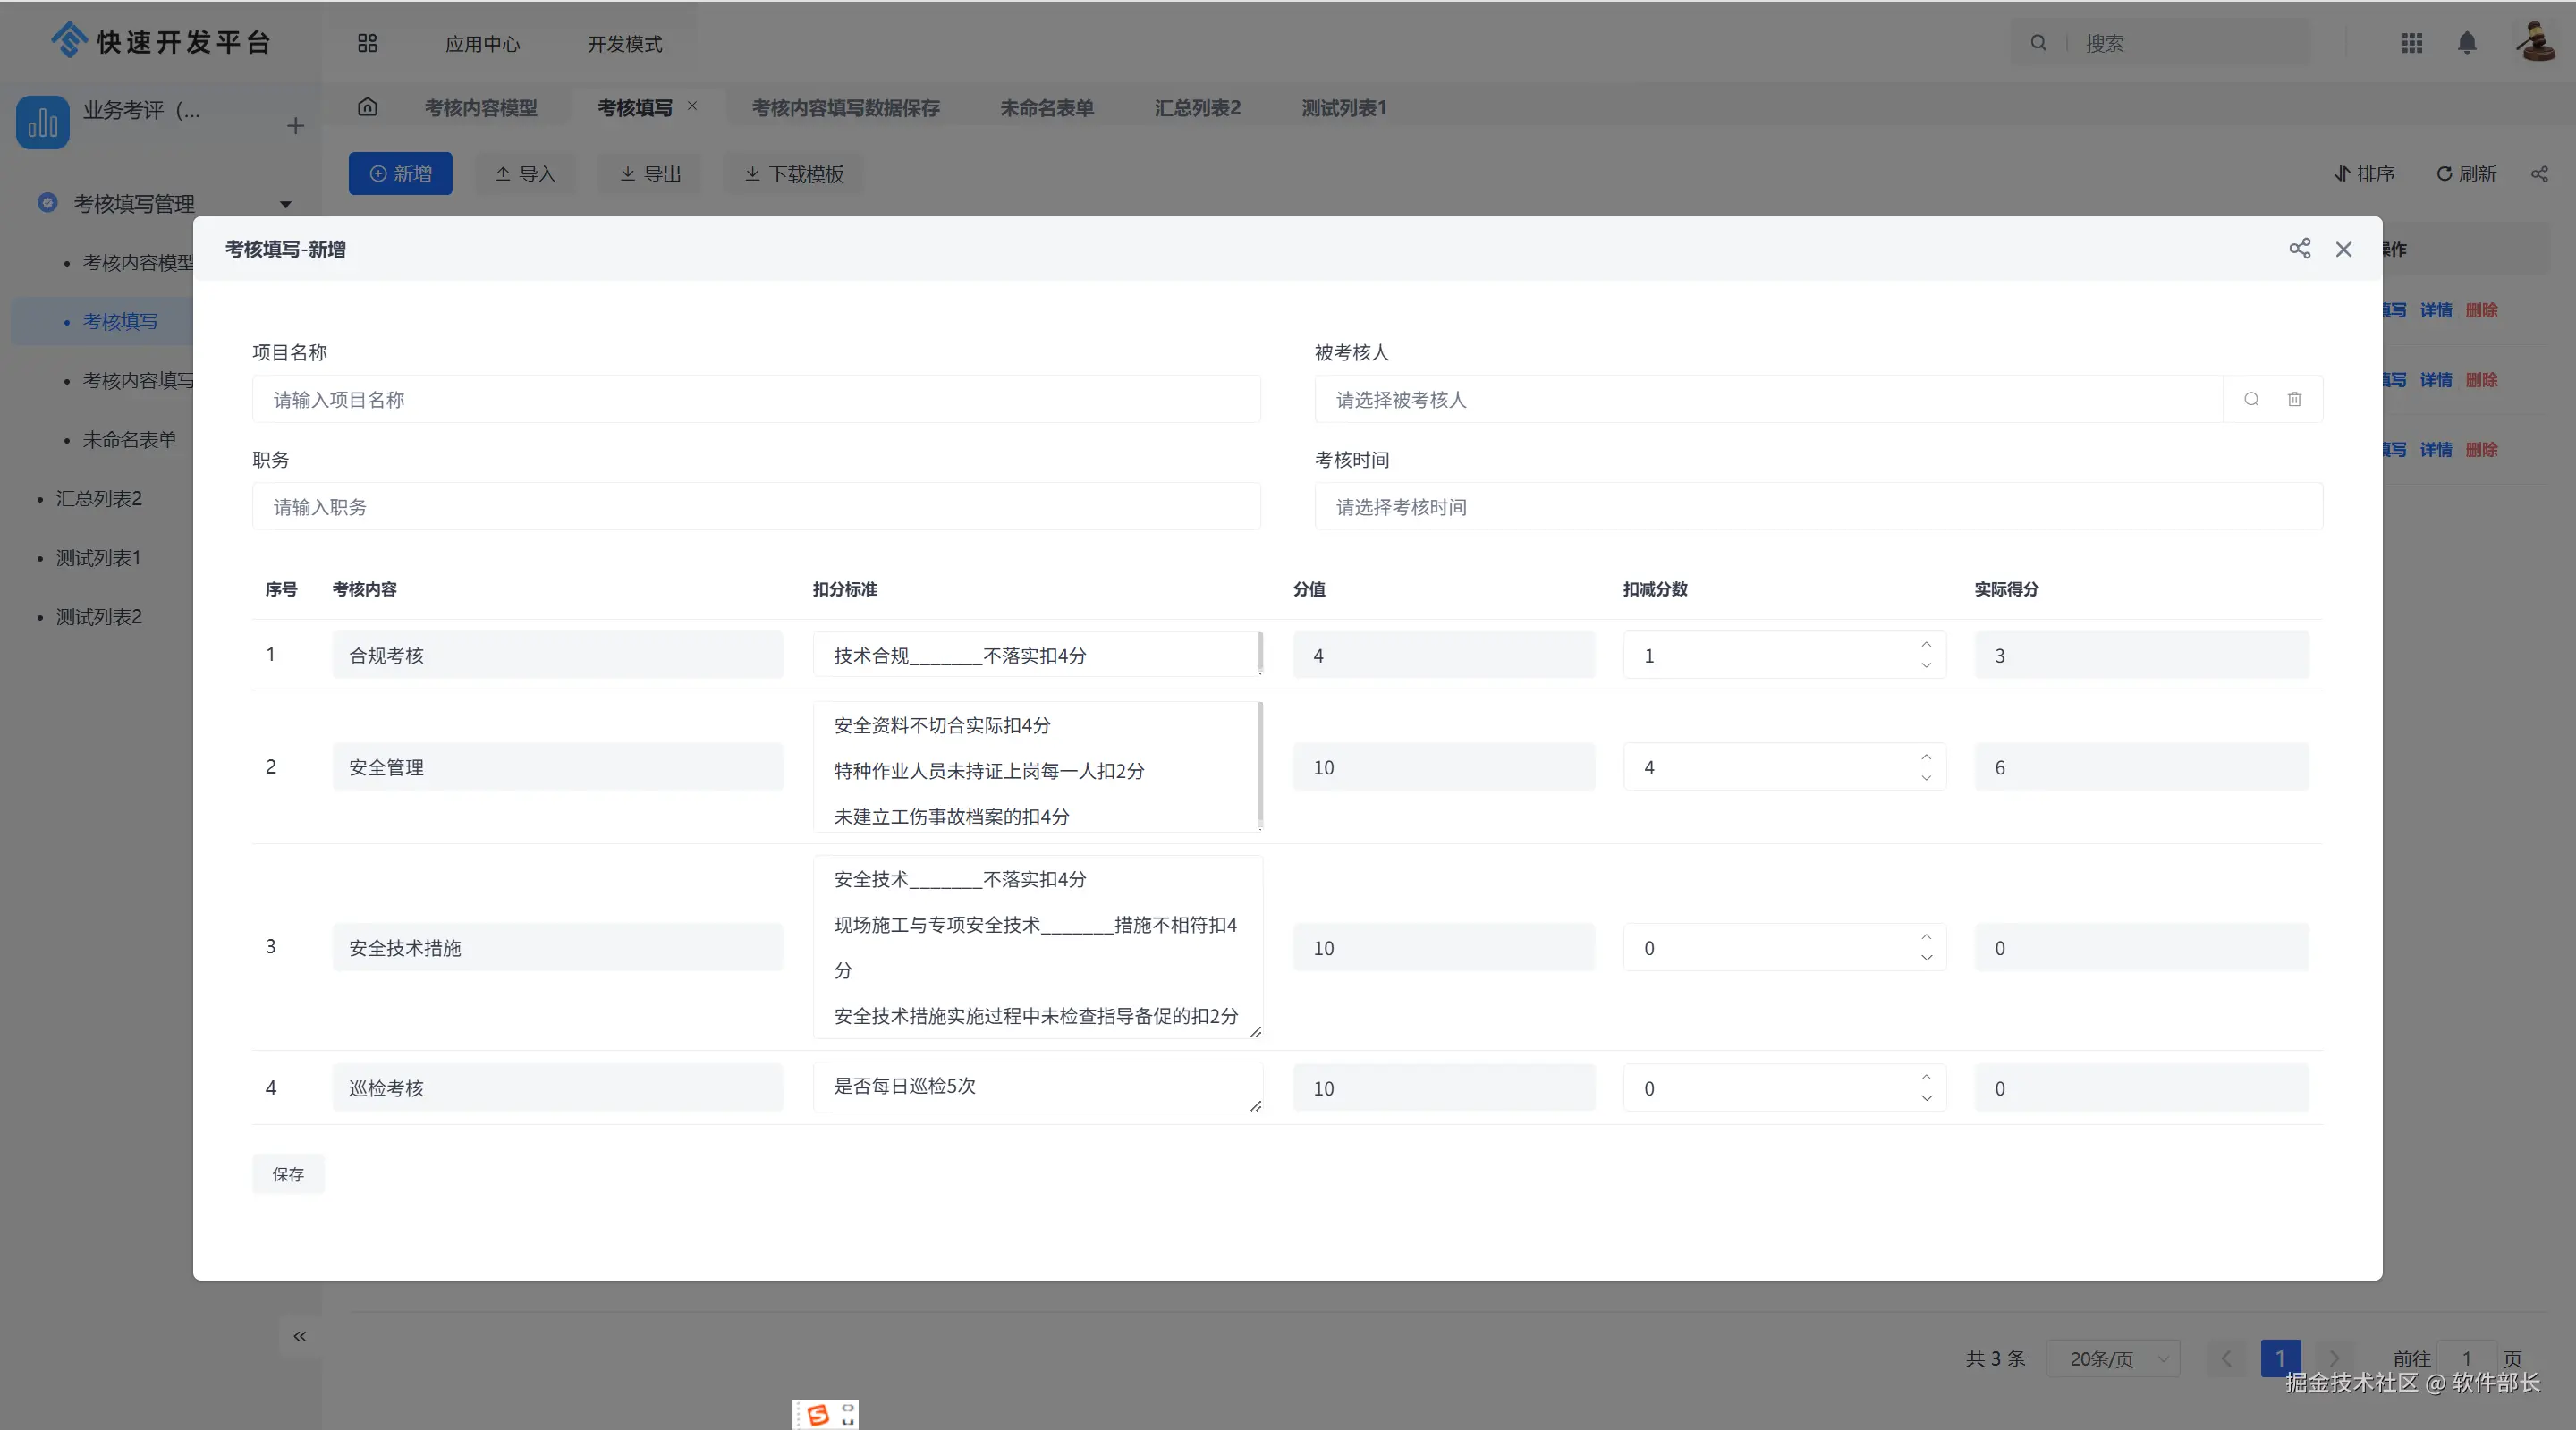The image size is (2576, 1430).
Task: Click the user avatar at top right
Action: tap(2535, 43)
